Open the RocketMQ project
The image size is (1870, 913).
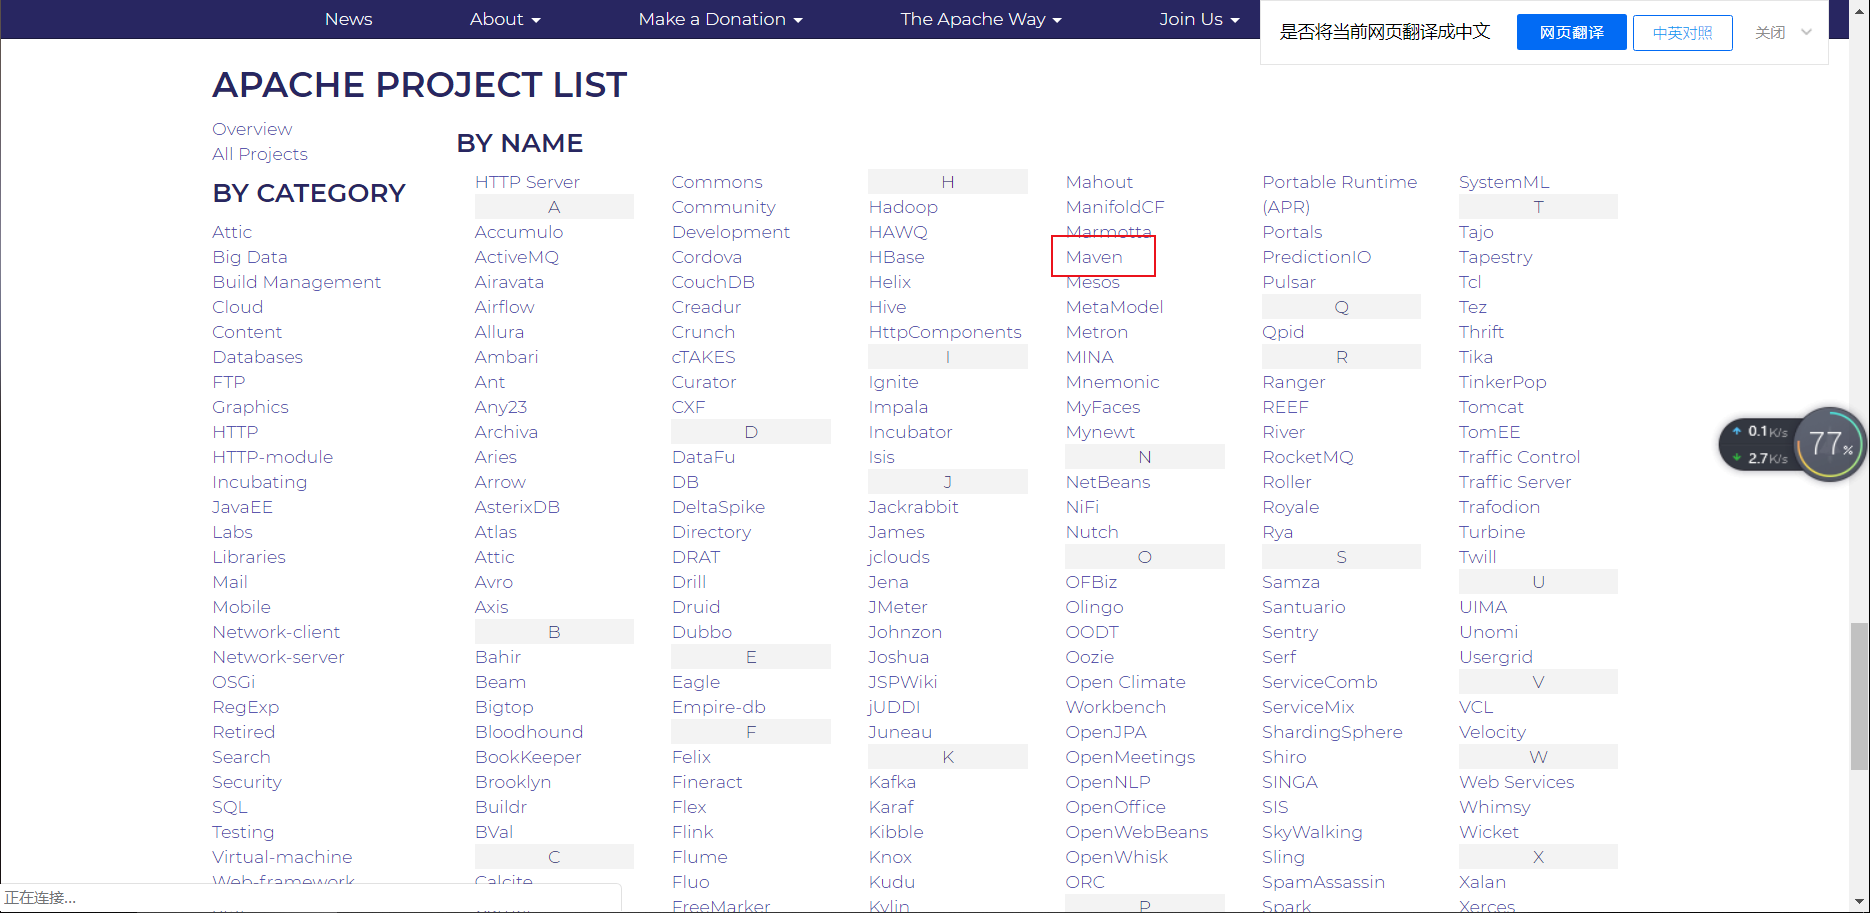tap(1308, 457)
